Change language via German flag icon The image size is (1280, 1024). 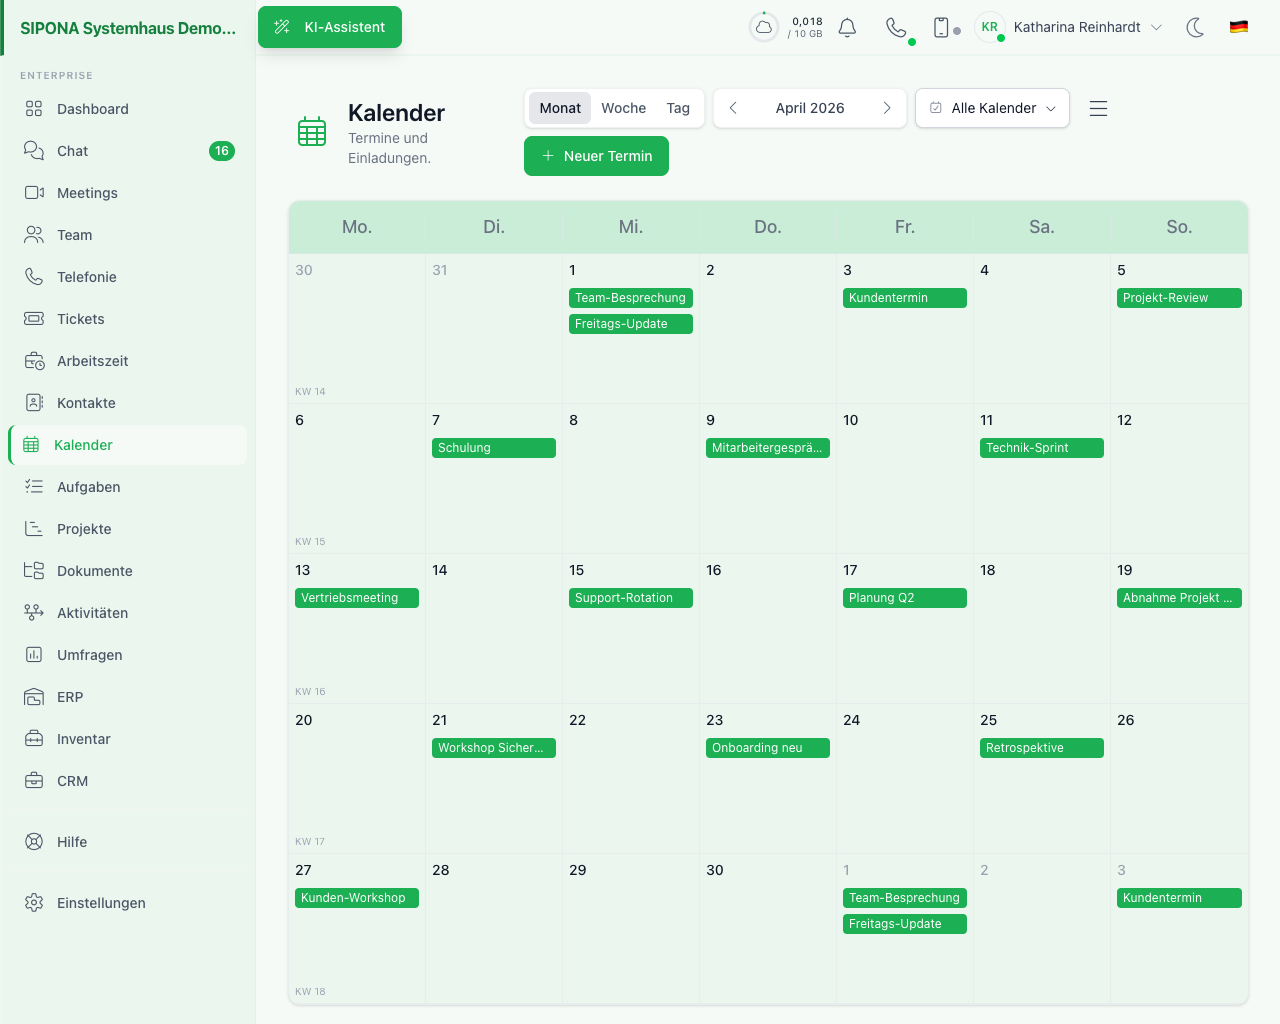tap(1239, 27)
